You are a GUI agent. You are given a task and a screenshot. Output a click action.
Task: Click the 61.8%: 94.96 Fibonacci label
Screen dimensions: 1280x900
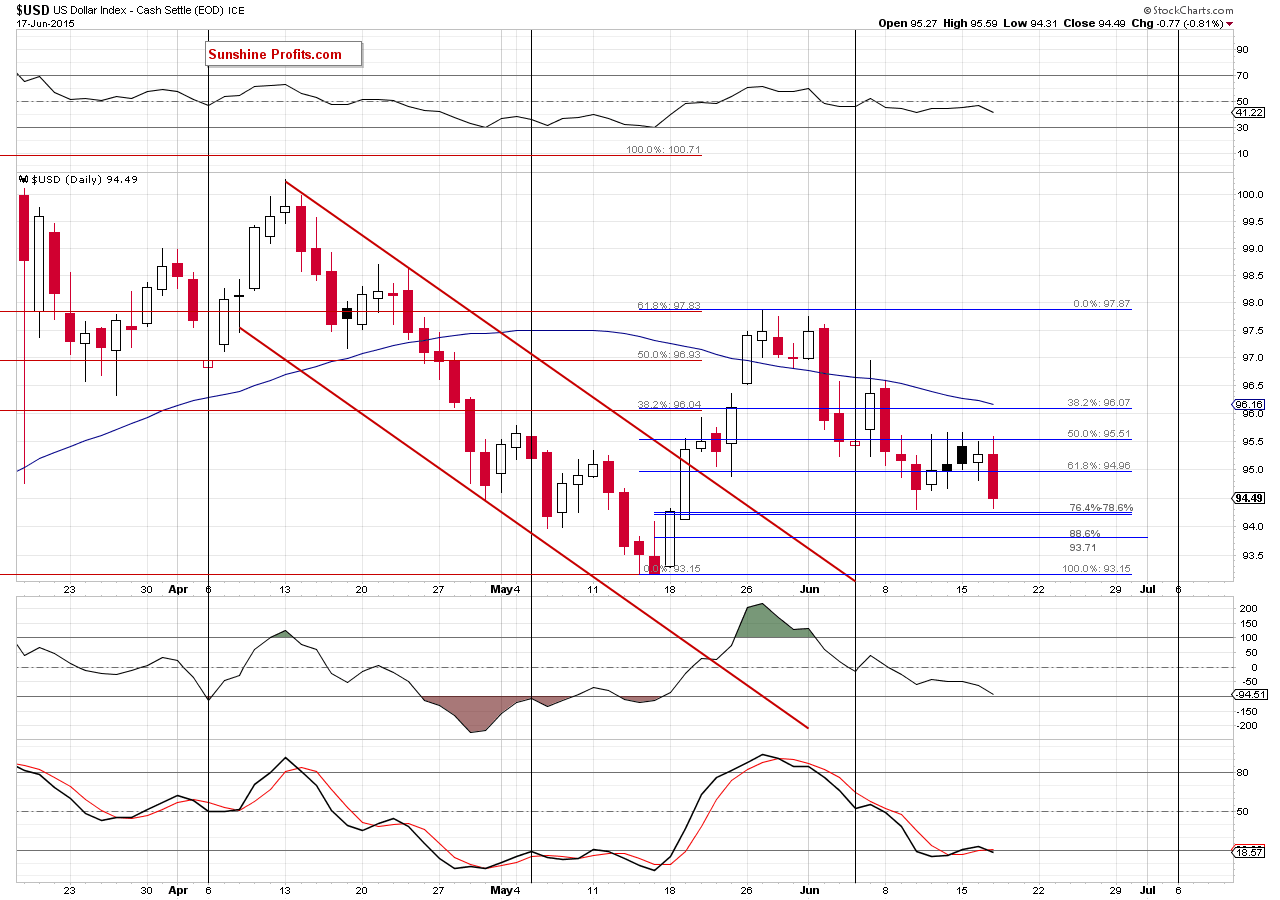[x=1098, y=465]
